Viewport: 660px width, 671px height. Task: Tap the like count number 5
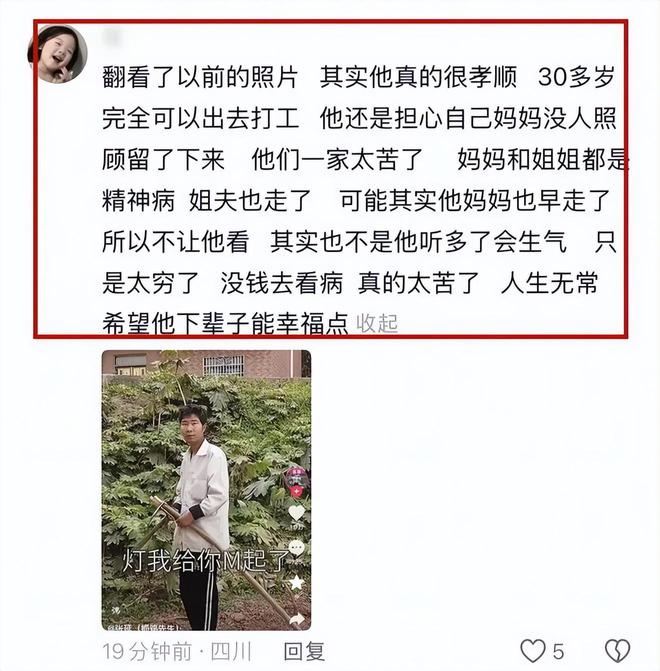(x=558, y=652)
